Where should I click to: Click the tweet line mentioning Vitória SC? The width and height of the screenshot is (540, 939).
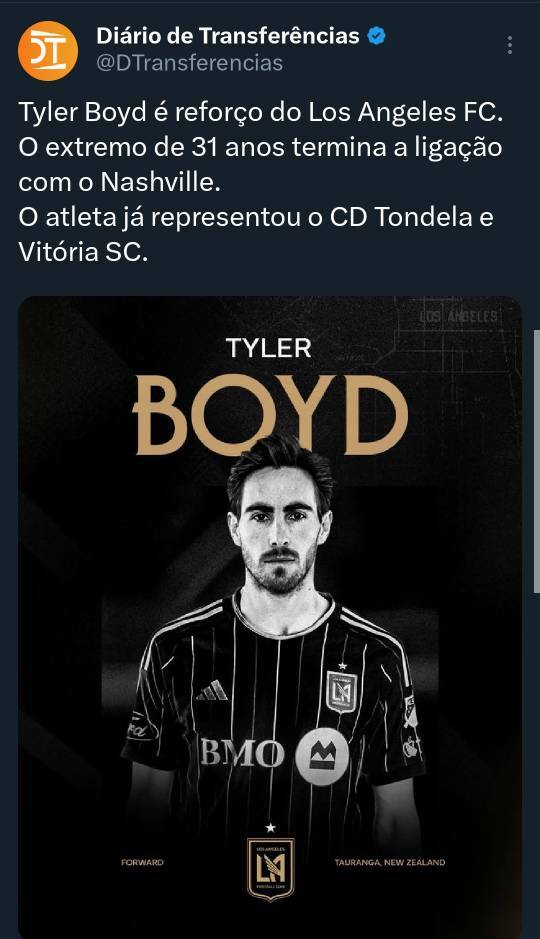(83, 252)
